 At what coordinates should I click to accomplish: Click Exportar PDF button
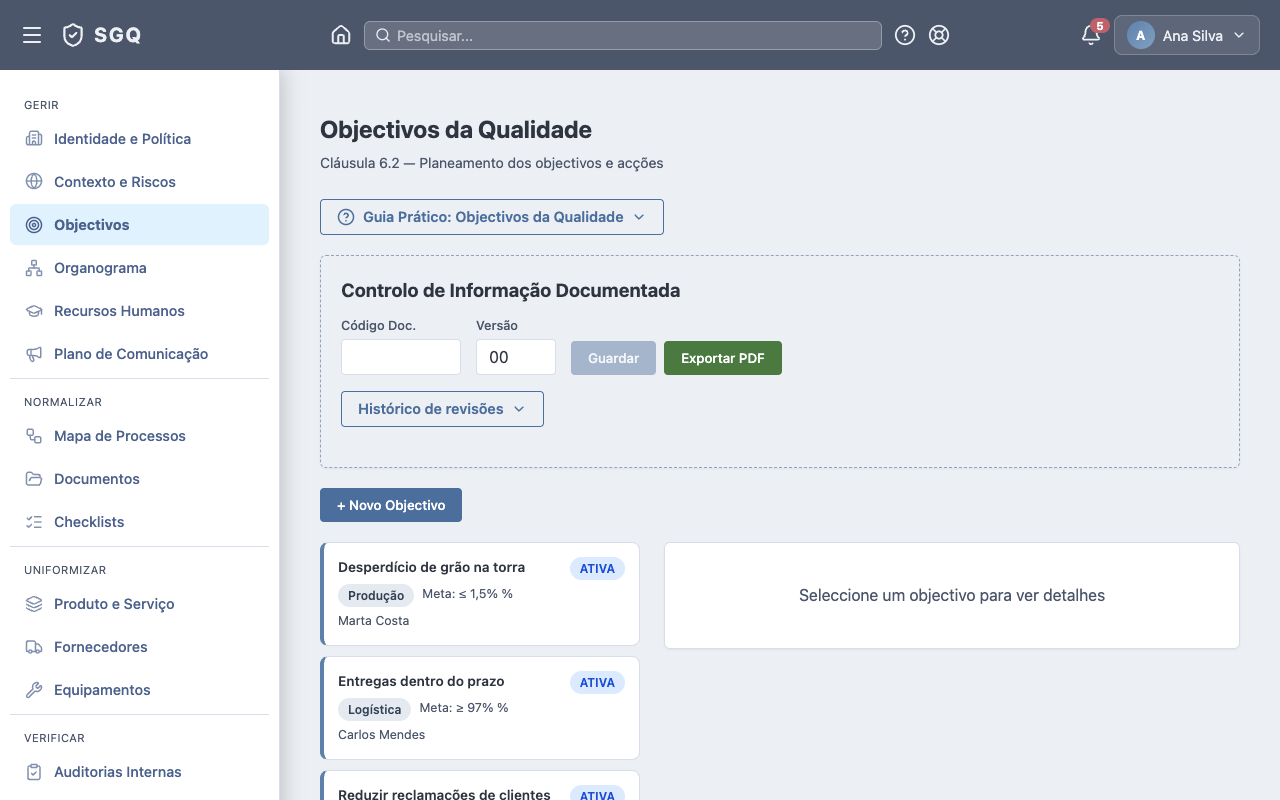tap(723, 358)
